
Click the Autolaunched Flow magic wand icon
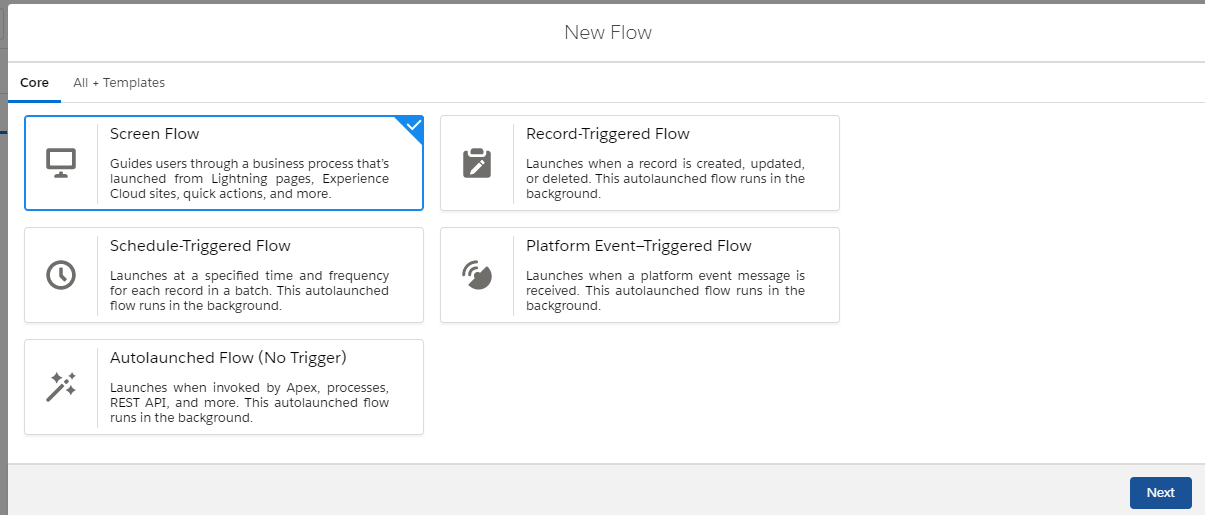pos(61,387)
